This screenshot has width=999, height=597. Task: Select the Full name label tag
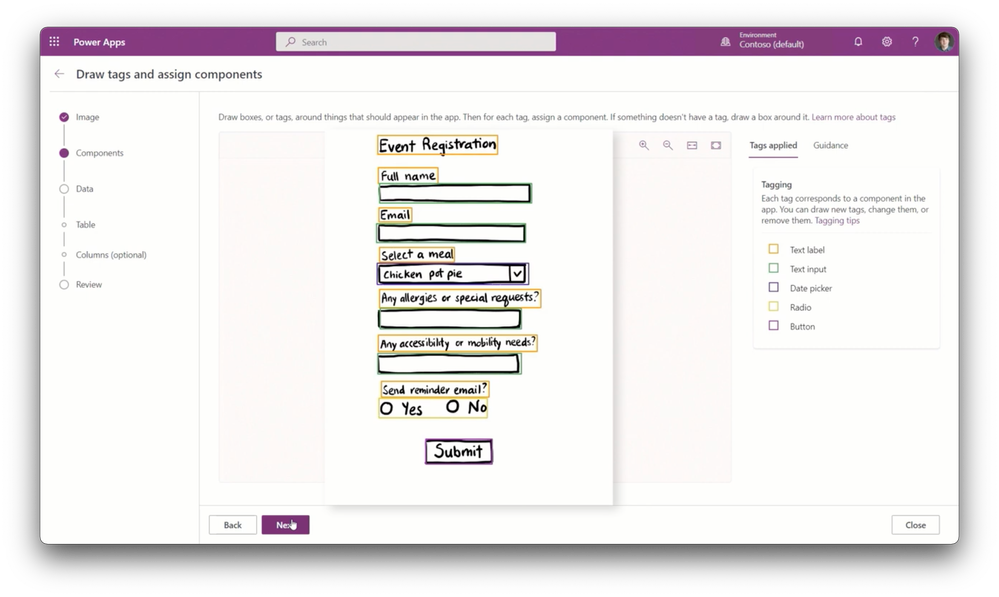pyautogui.click(x=408, y=175)
